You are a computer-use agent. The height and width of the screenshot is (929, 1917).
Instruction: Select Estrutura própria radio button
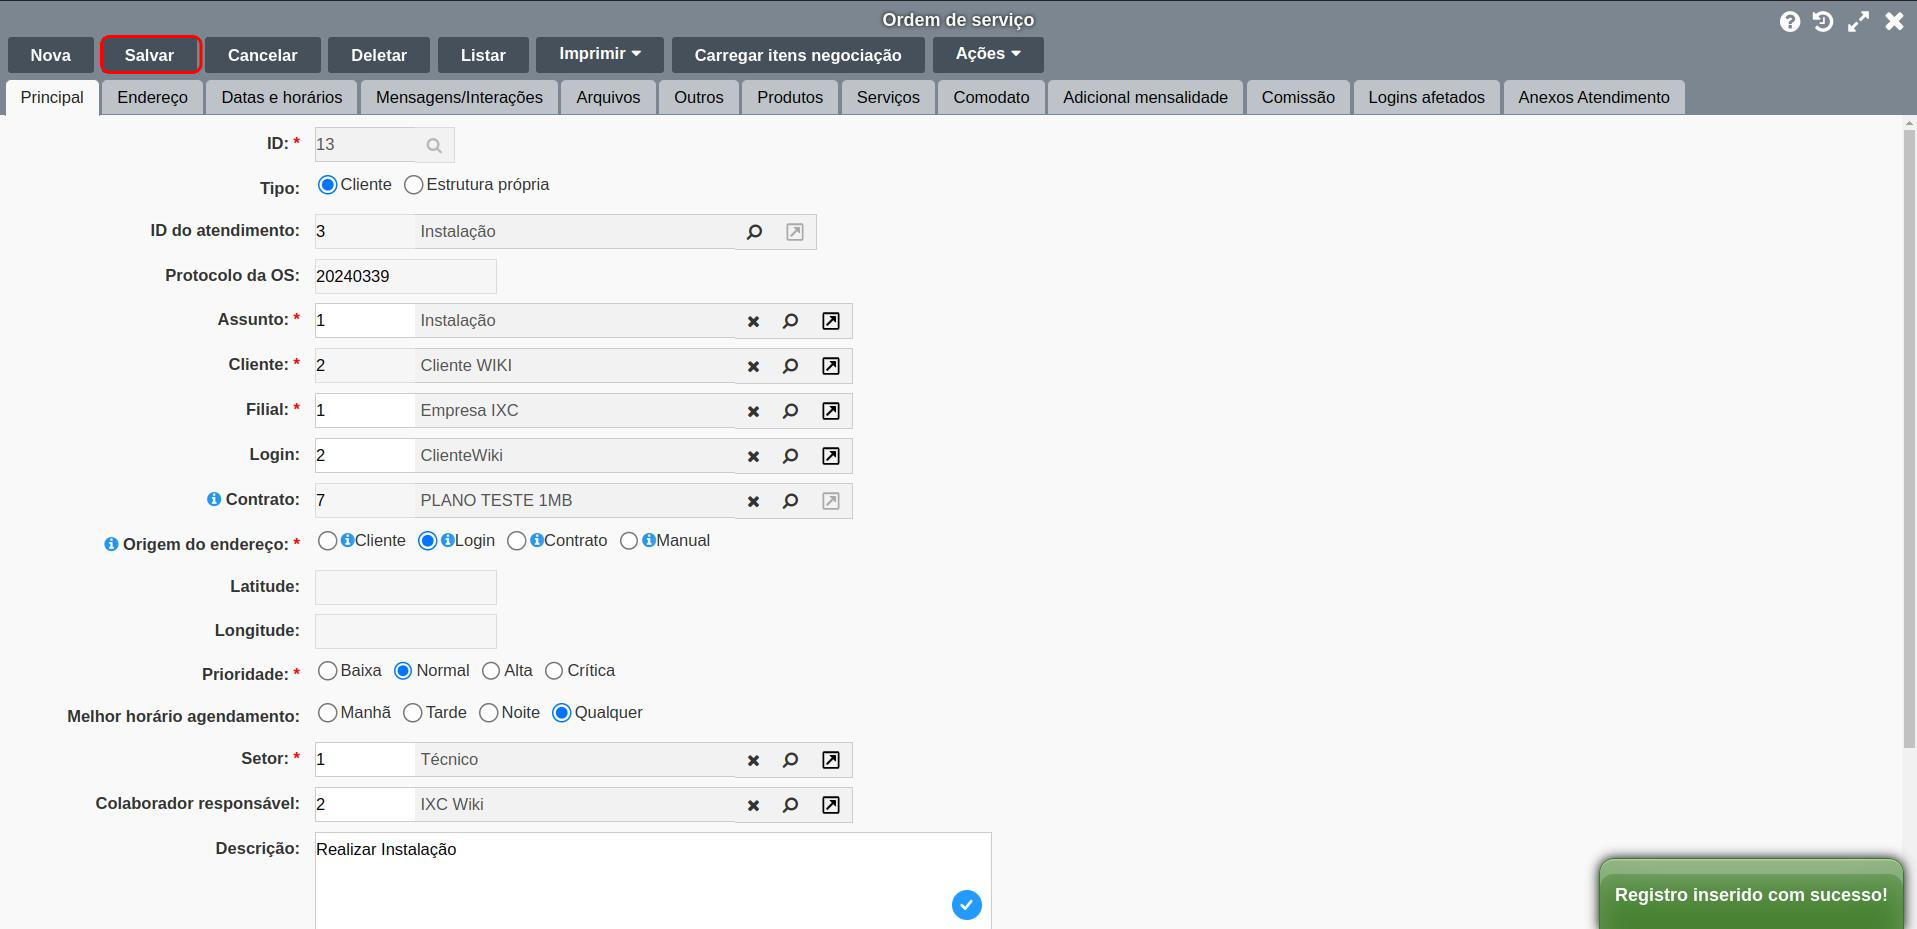[x=413, y=185]
